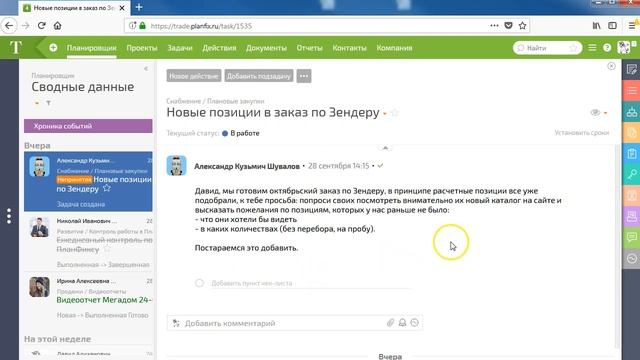Image resolution: width=640 pixels, height=360 pixels.
Task: Open the Снабжение / Плановые закупки breadcrumb
Action: (215, 101)
